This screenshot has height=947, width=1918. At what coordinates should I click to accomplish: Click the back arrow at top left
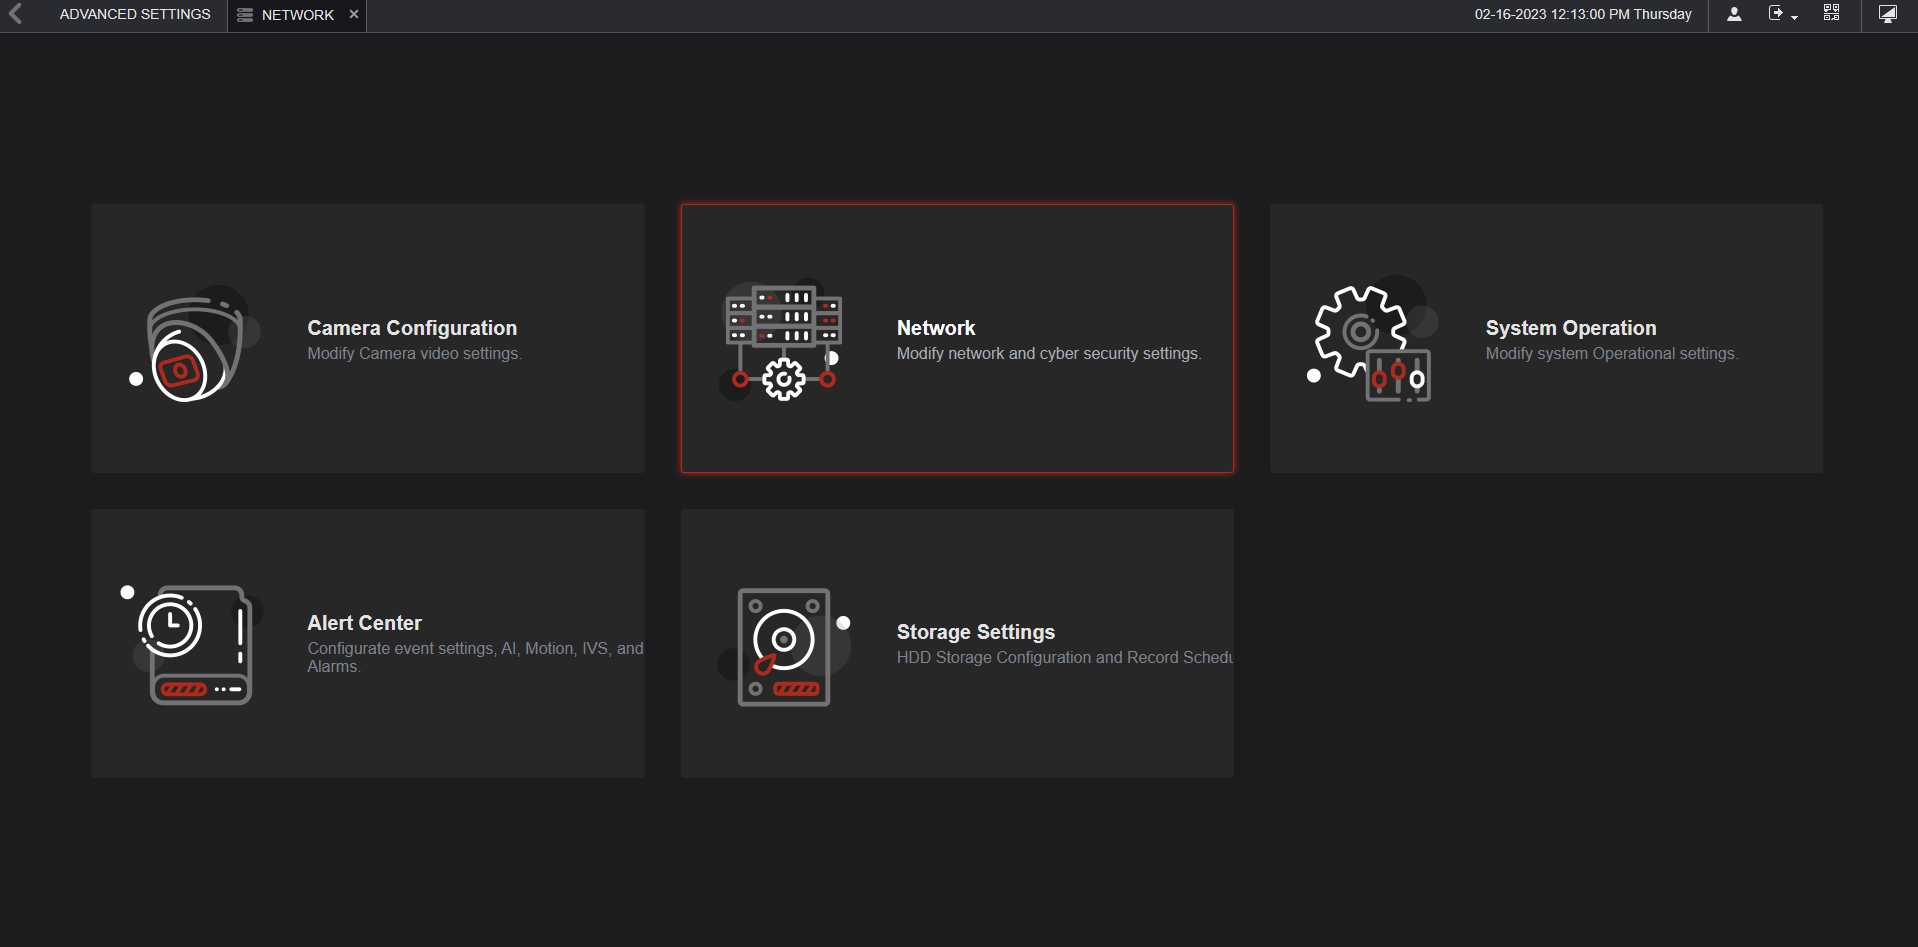[16, 15]
